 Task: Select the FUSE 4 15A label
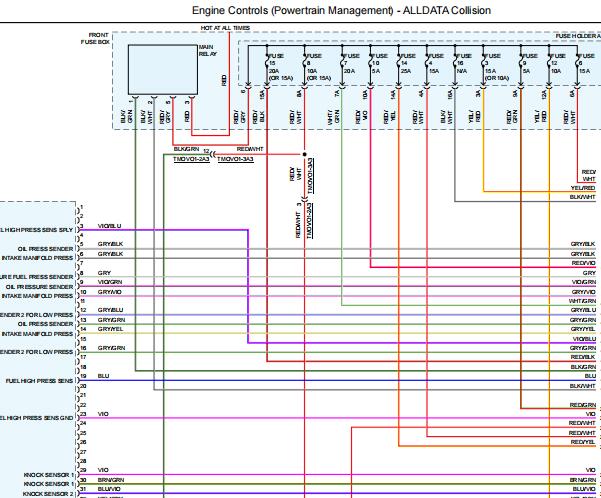click(436, 63)
